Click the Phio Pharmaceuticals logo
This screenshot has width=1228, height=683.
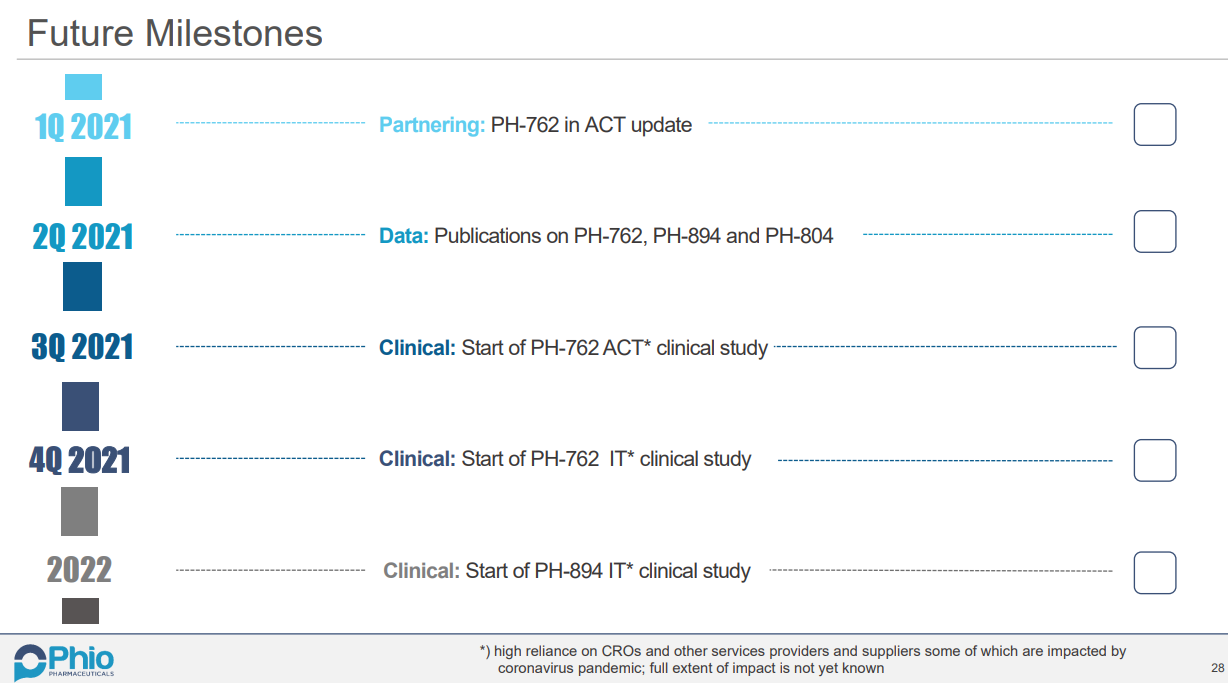tap(64, 661)
